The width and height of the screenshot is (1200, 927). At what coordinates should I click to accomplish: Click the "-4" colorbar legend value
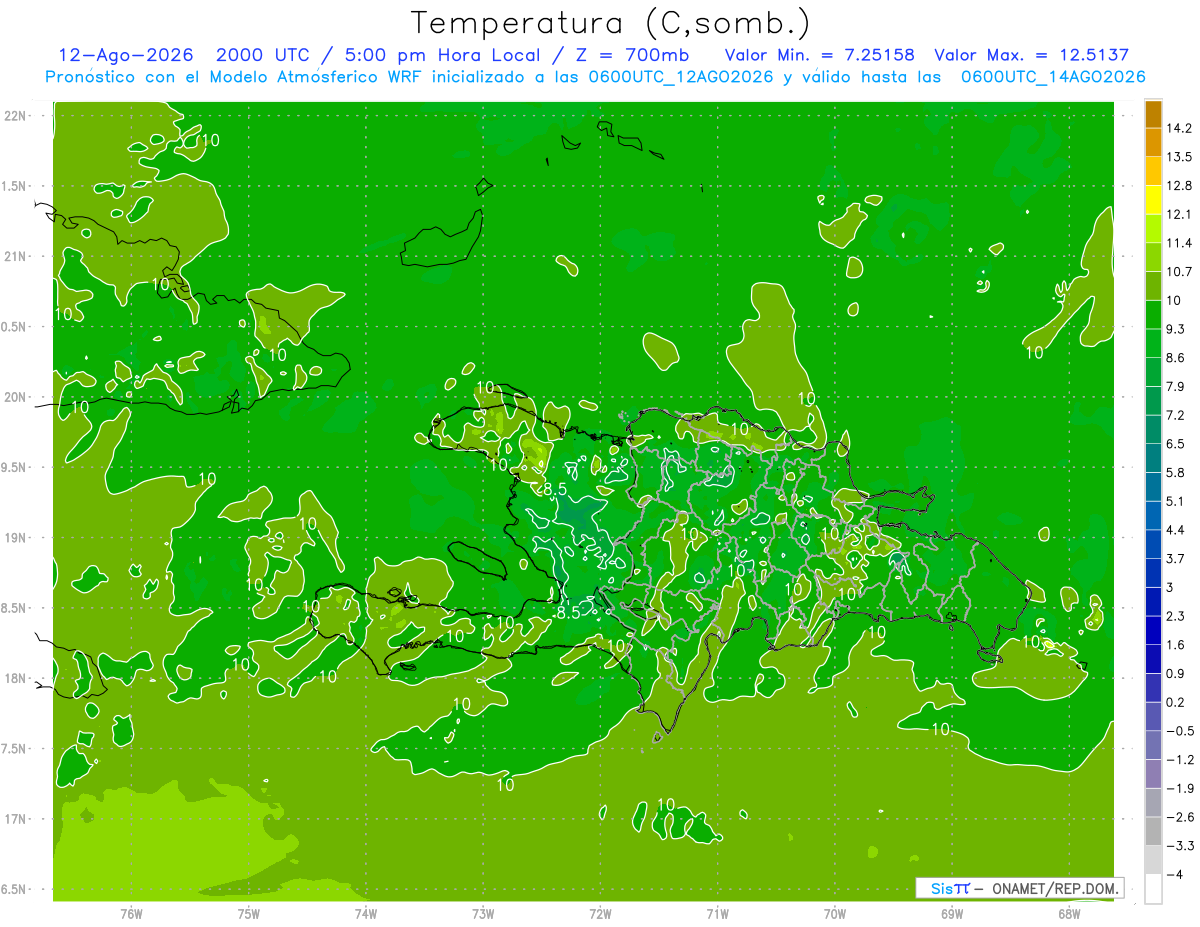(x=1174, y=874)
